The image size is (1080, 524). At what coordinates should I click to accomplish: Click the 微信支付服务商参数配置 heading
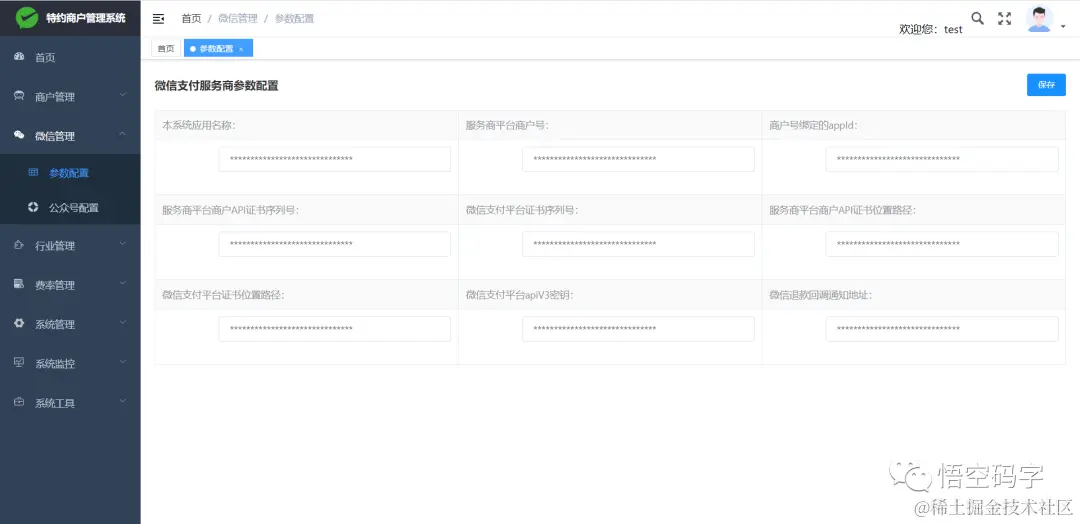click(216, 85)
